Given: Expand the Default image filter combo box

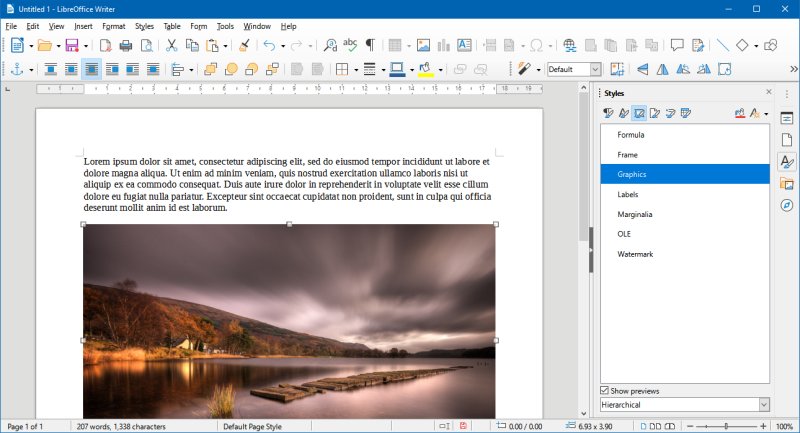Looking at the screenshot, I should click(595, 69).
